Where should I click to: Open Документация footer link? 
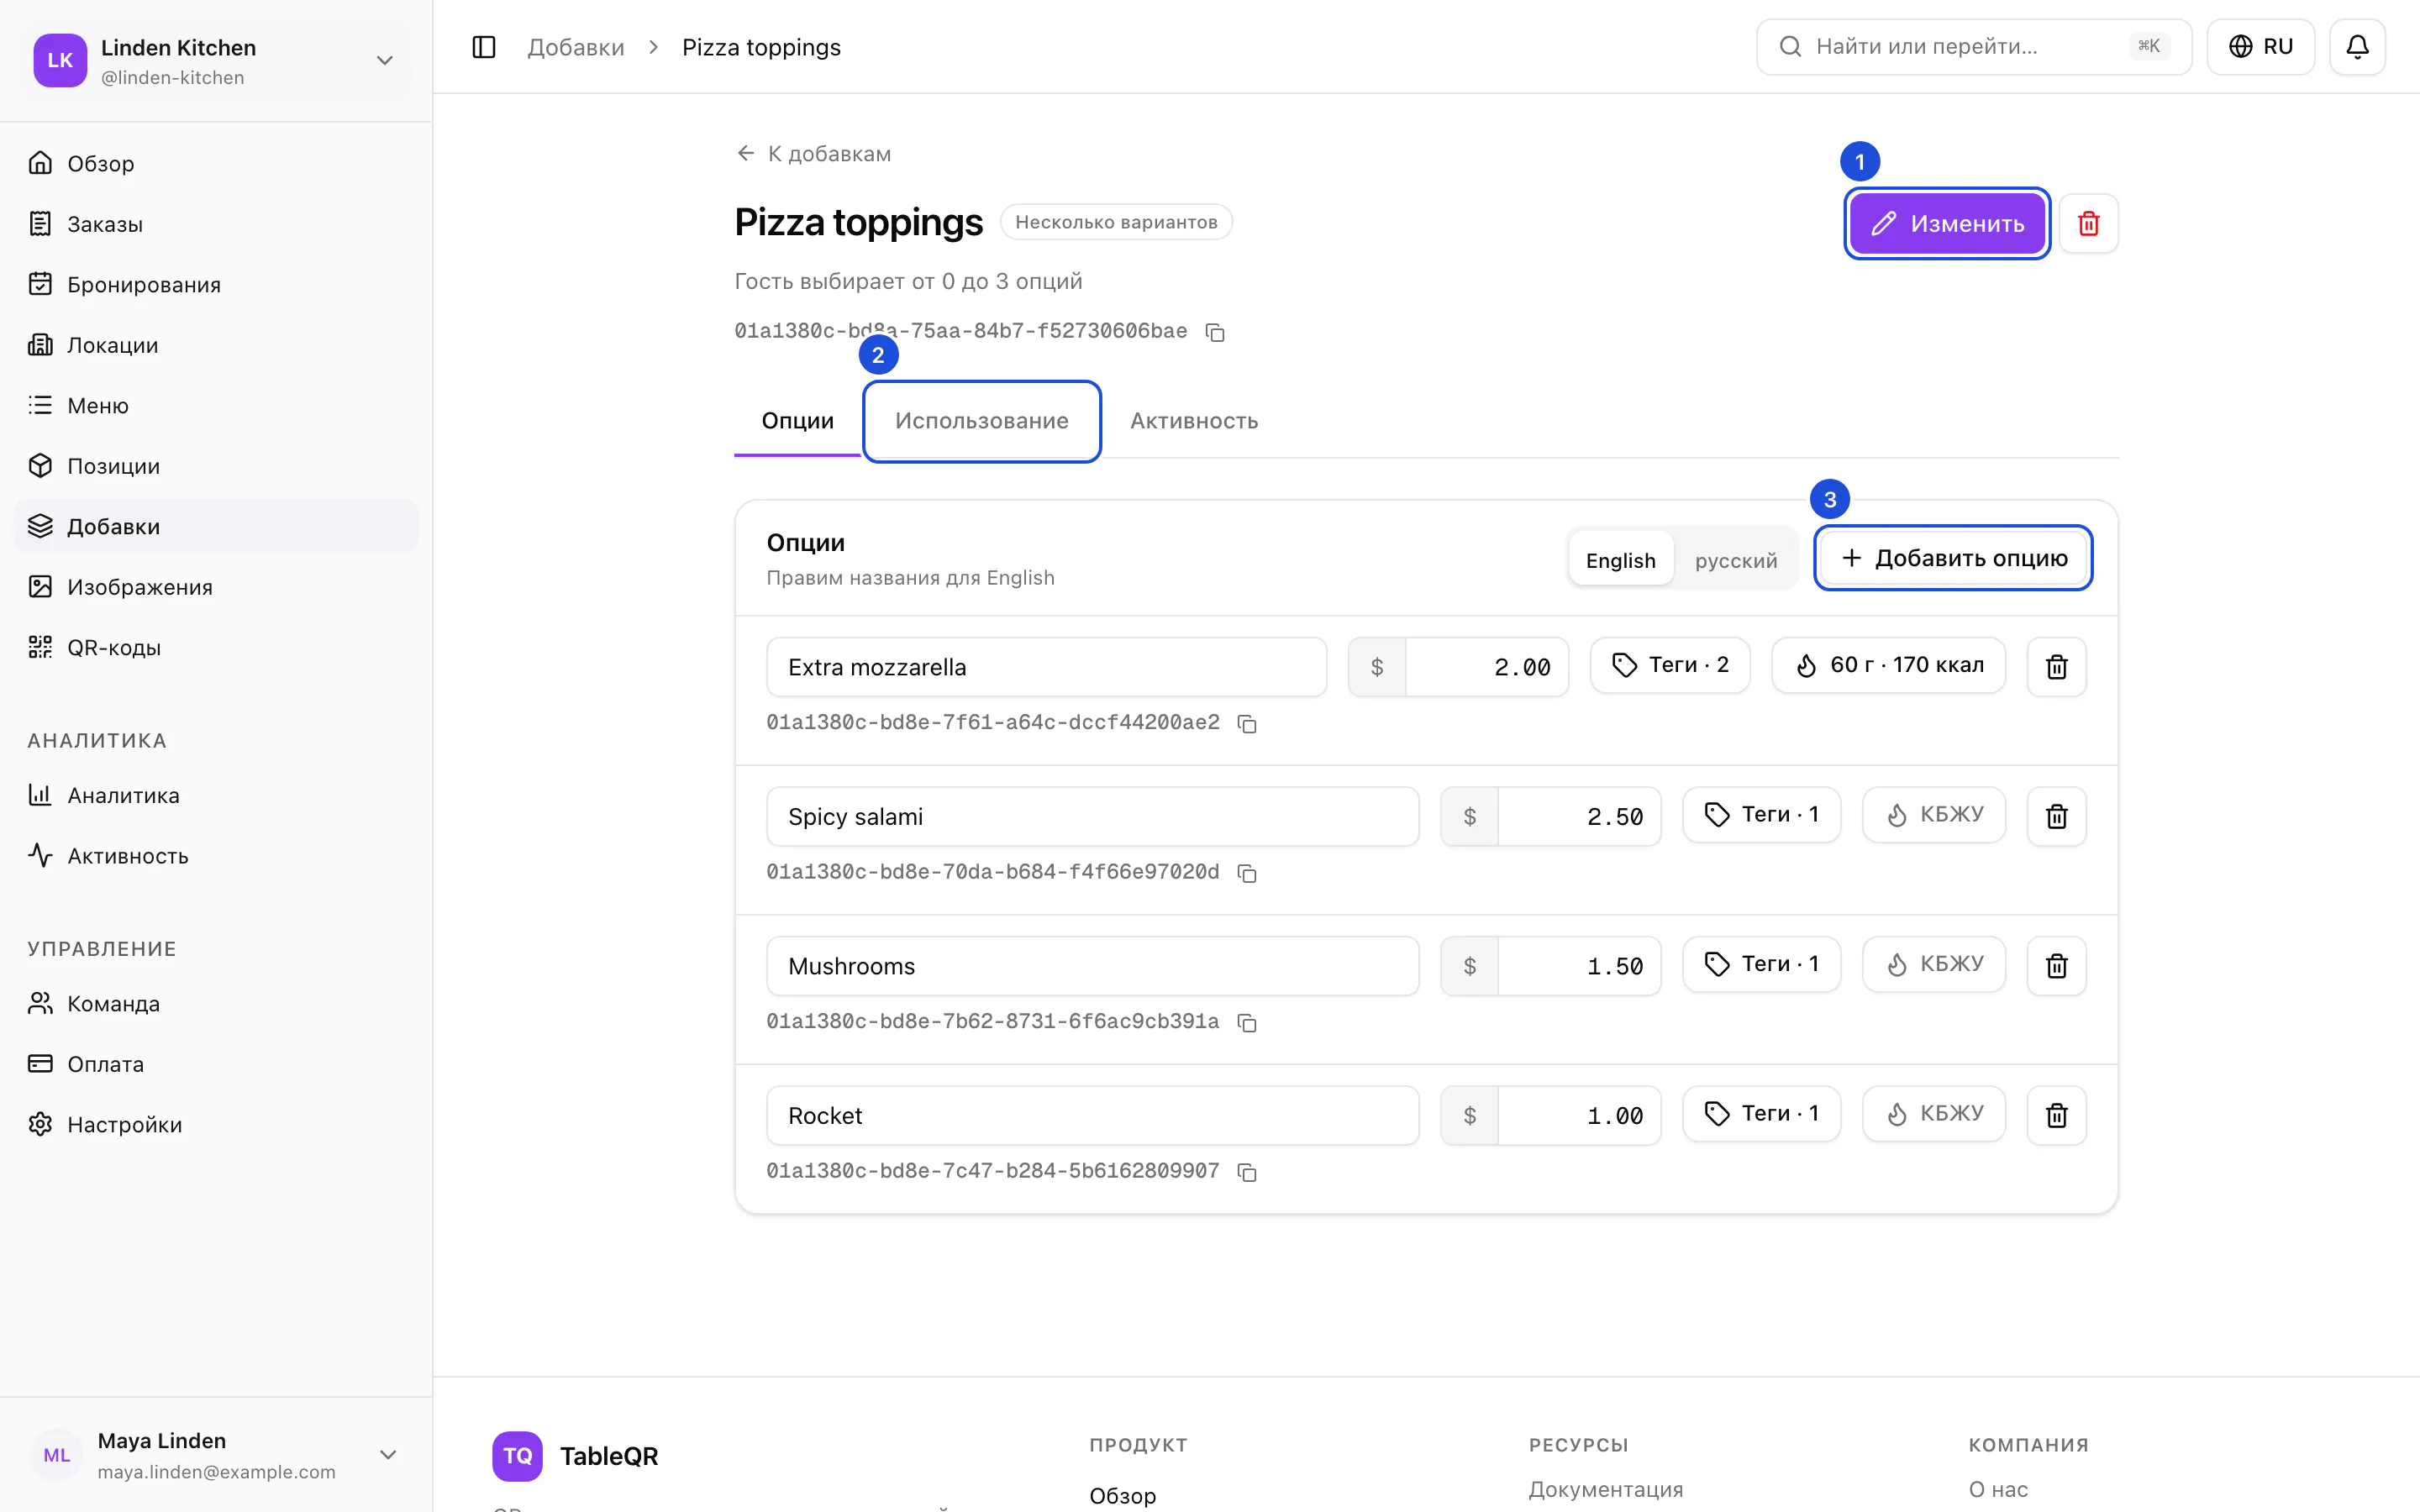(1605, 1490)
